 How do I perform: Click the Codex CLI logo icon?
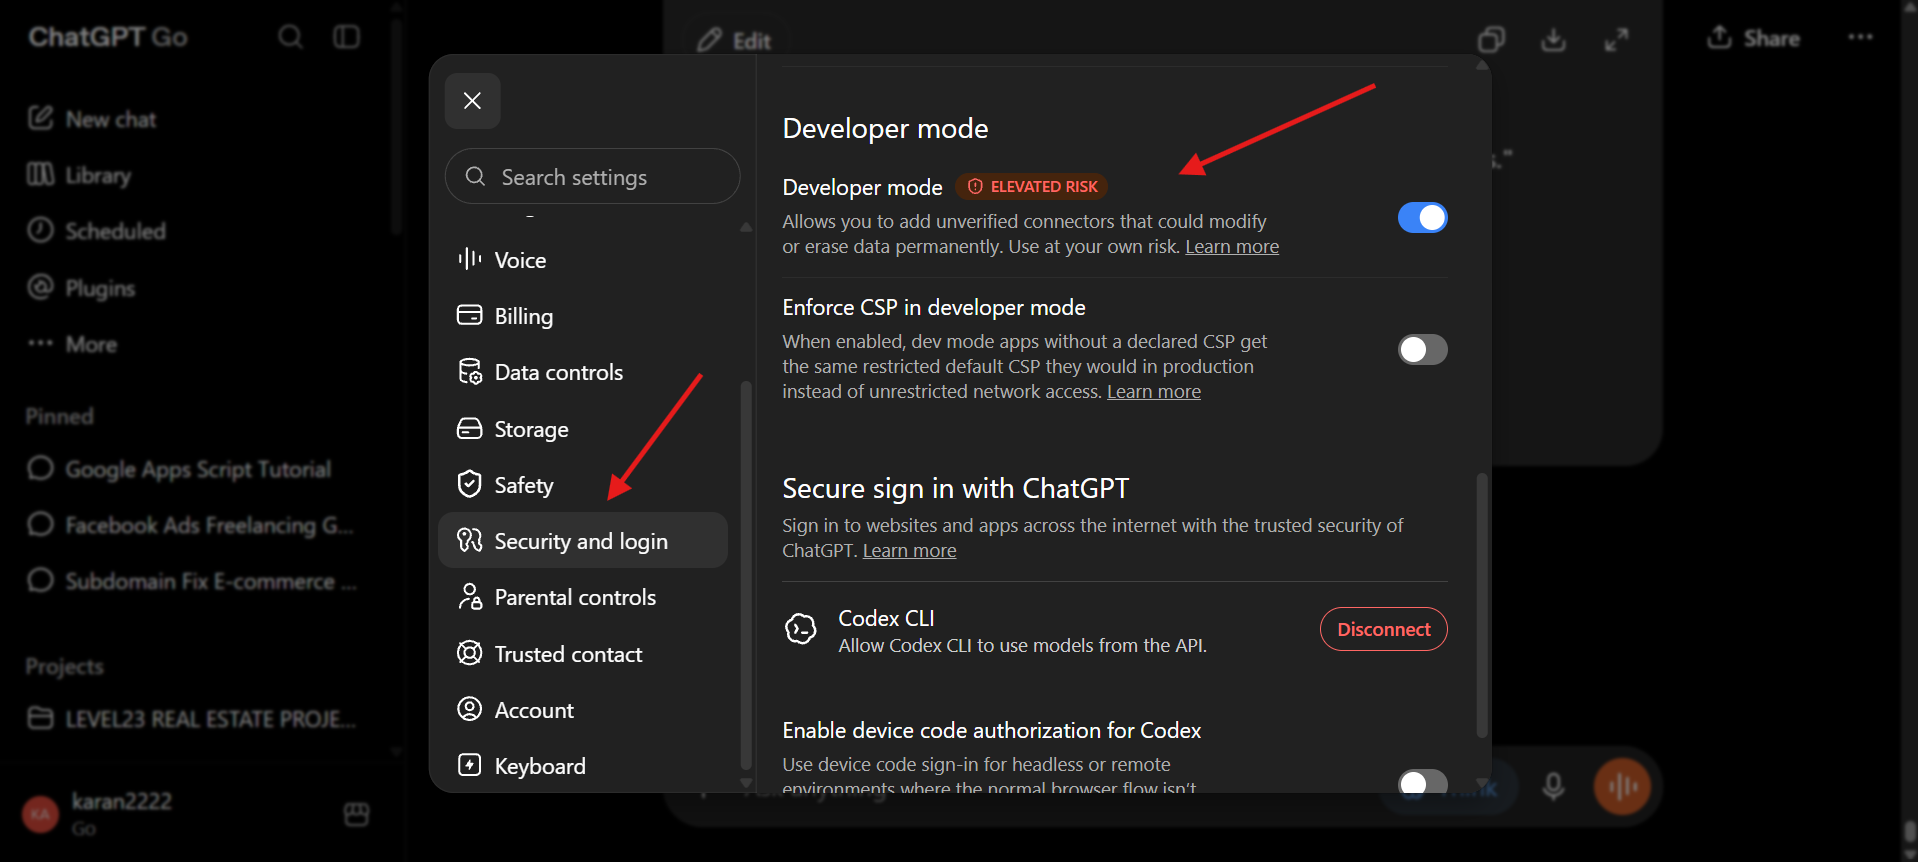(801, 629)
